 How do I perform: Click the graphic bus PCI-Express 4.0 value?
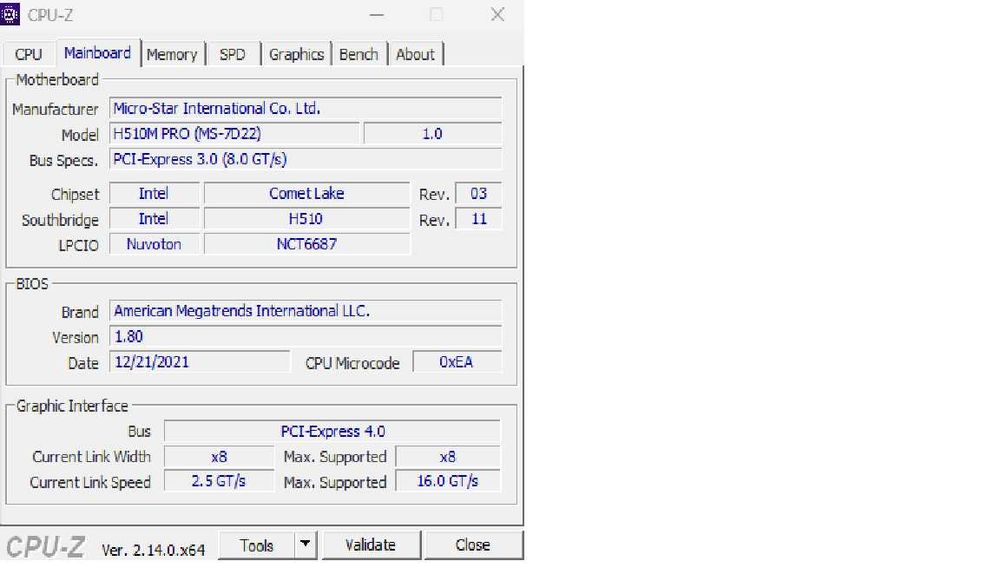(x=332, y=431)
